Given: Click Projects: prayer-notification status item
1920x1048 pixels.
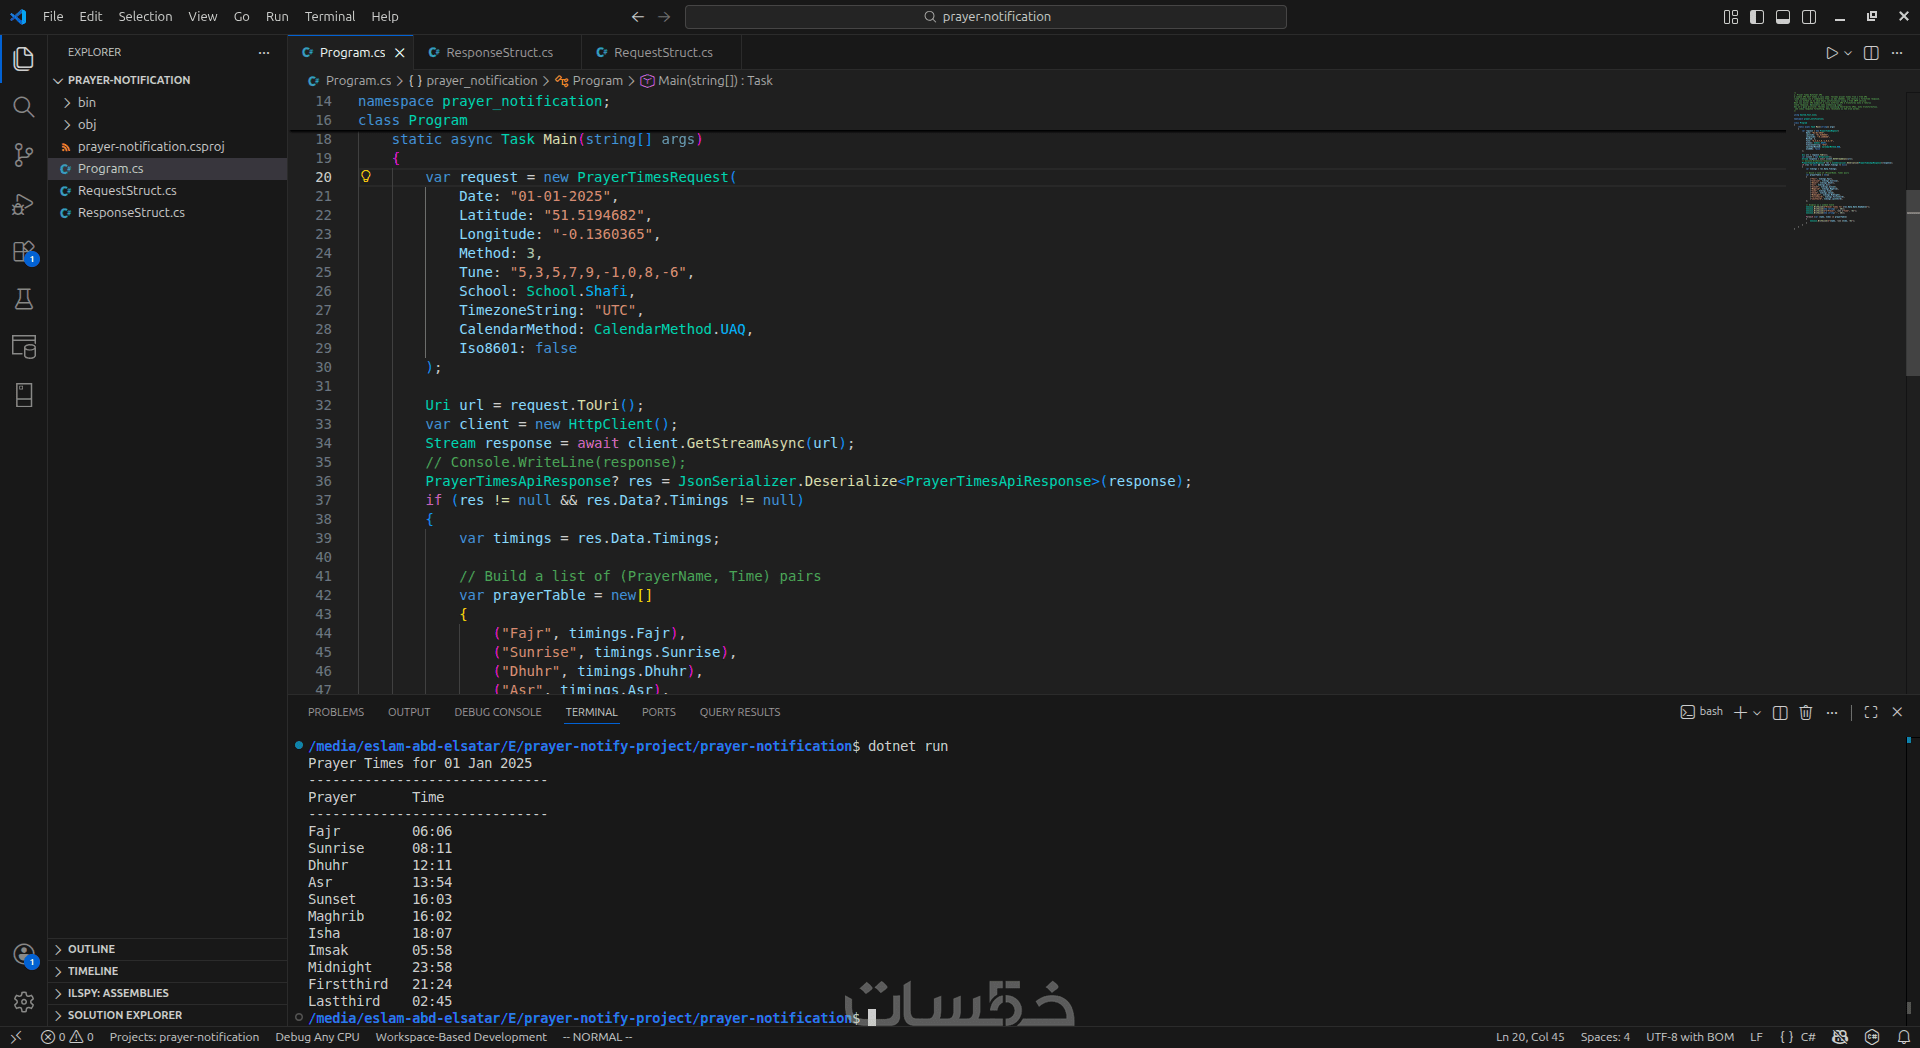Looking at the screenshot, I should (x=184, y=1037).
